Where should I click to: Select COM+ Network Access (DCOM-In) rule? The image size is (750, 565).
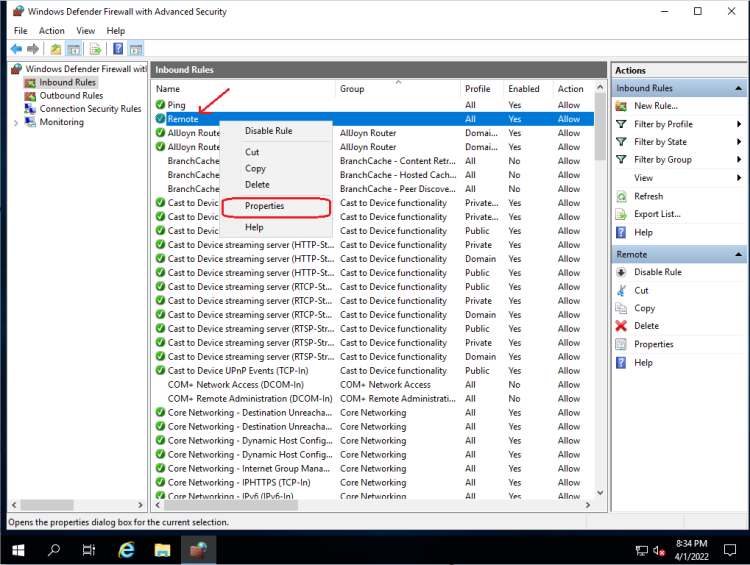[x=373, y=385]
